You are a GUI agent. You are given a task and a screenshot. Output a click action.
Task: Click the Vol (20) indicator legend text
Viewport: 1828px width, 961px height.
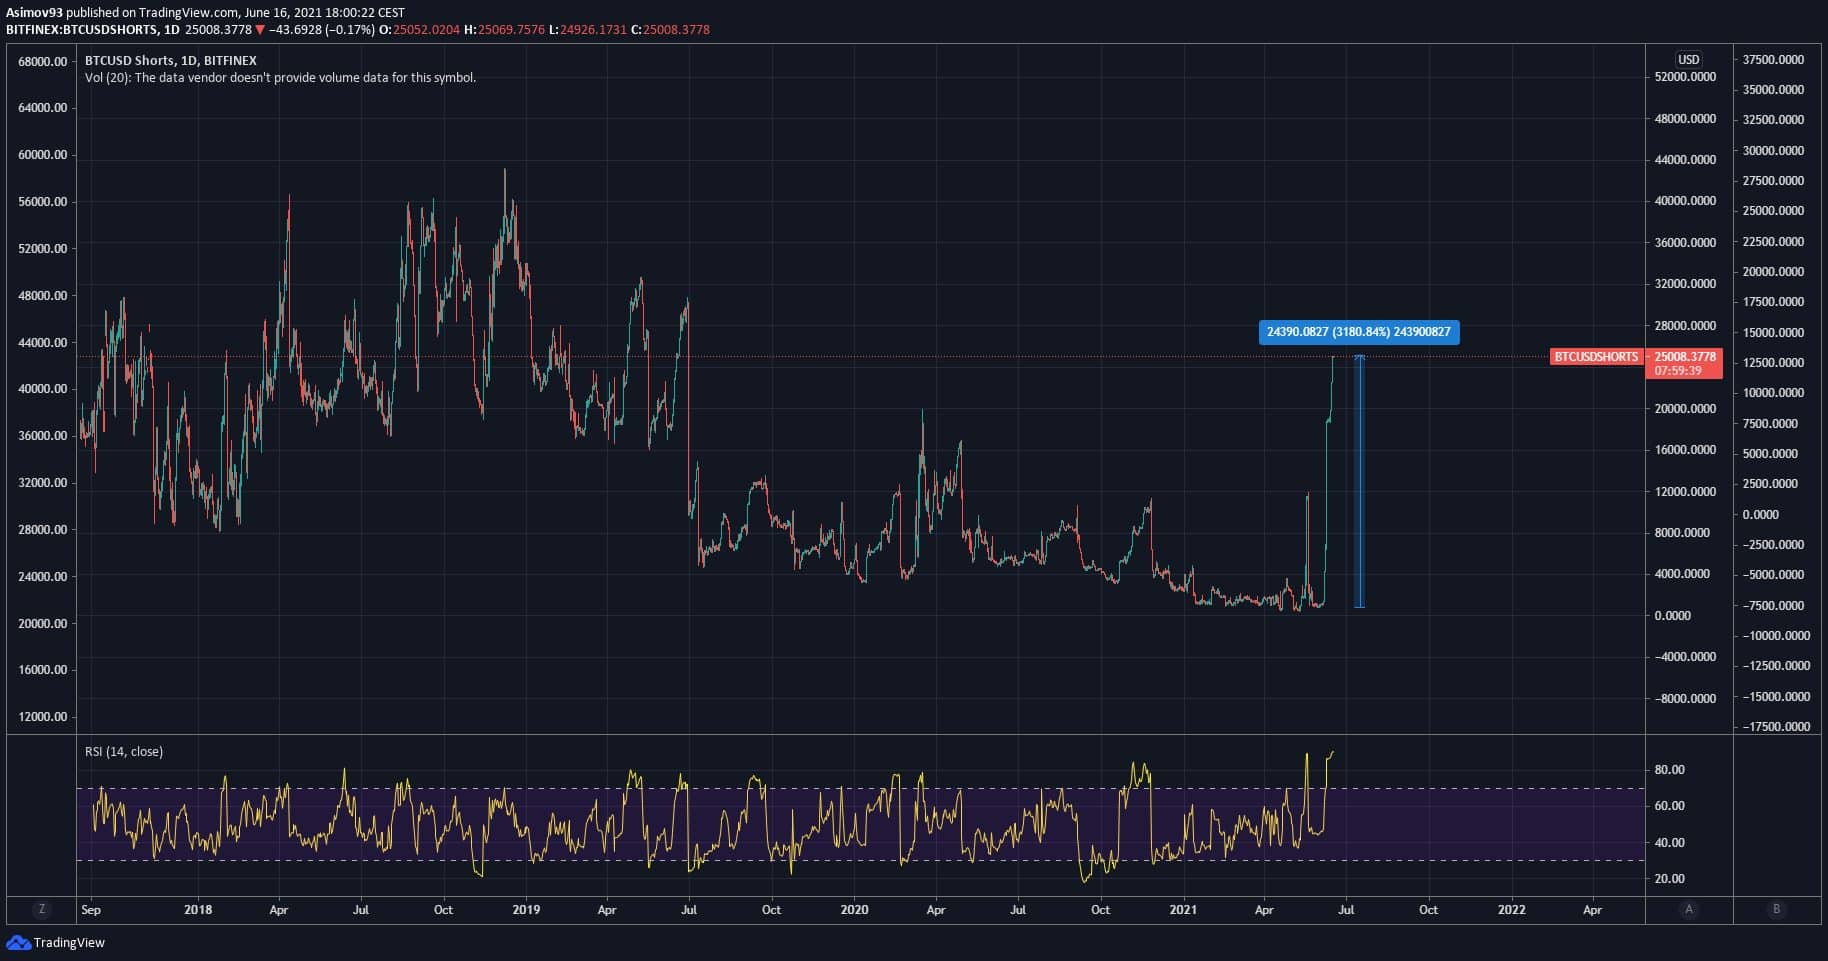pyautogui.click(x=280, y=77)
